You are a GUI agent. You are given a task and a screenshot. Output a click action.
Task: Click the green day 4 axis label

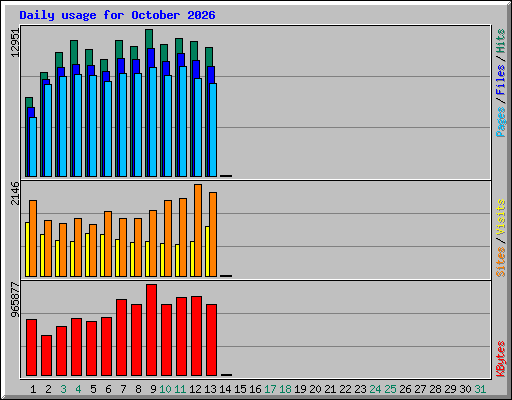pyautogui.click(x=78, y=389)
